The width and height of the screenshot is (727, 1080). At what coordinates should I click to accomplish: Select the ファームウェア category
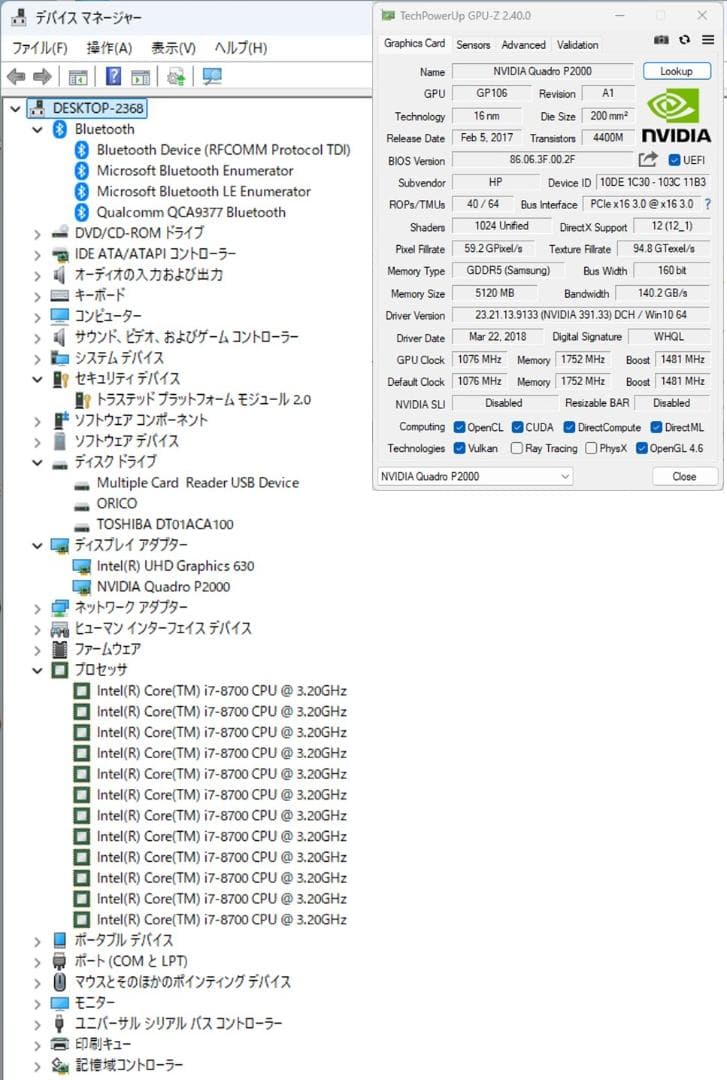pyautogui.click(x=107, y=650)
